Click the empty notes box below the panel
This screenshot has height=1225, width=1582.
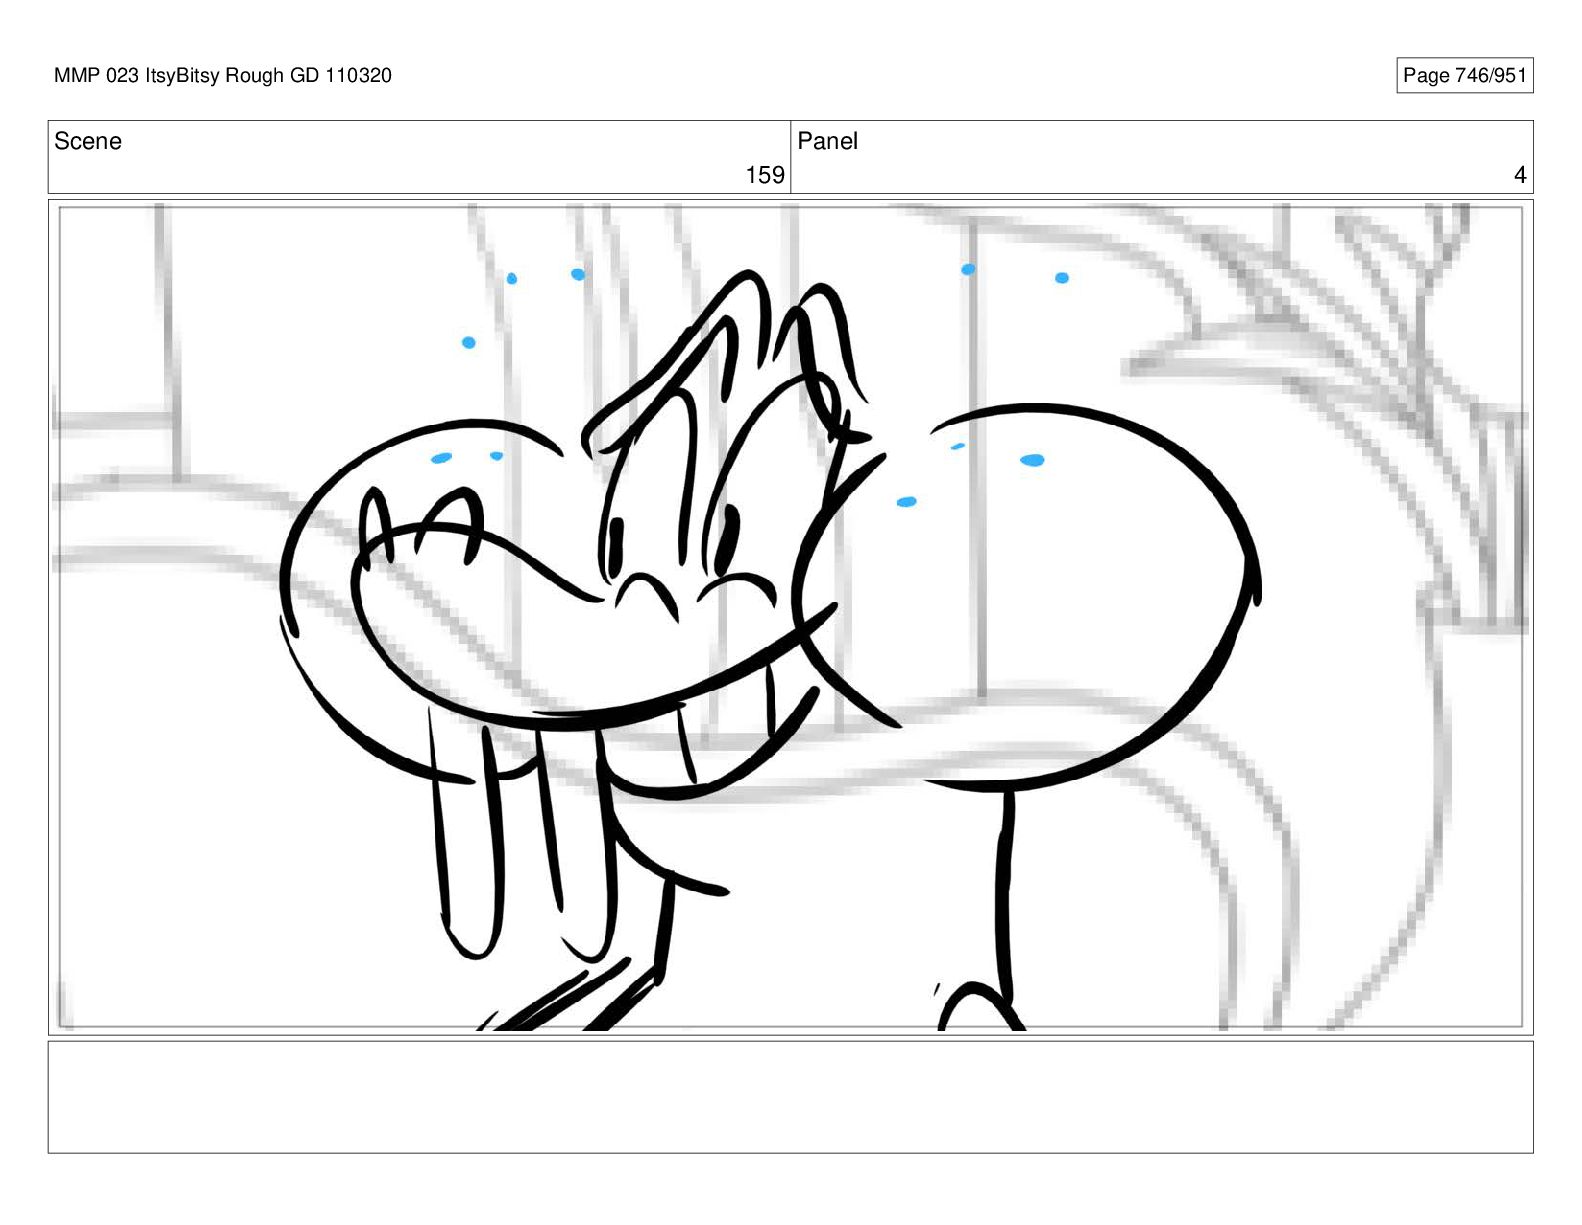click(x=790, y=1097)
